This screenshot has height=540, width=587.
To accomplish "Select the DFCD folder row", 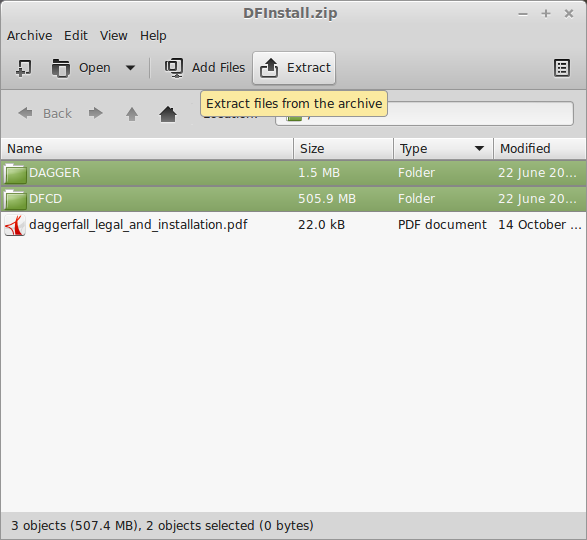I will (x=294, y=199).
